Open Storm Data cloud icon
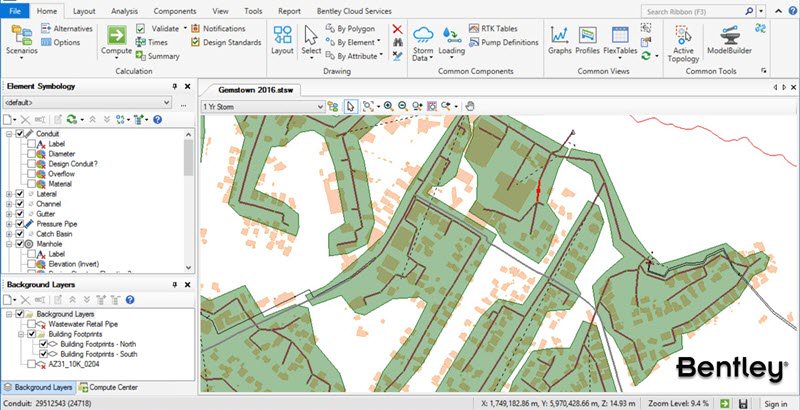 coord(423,35)
